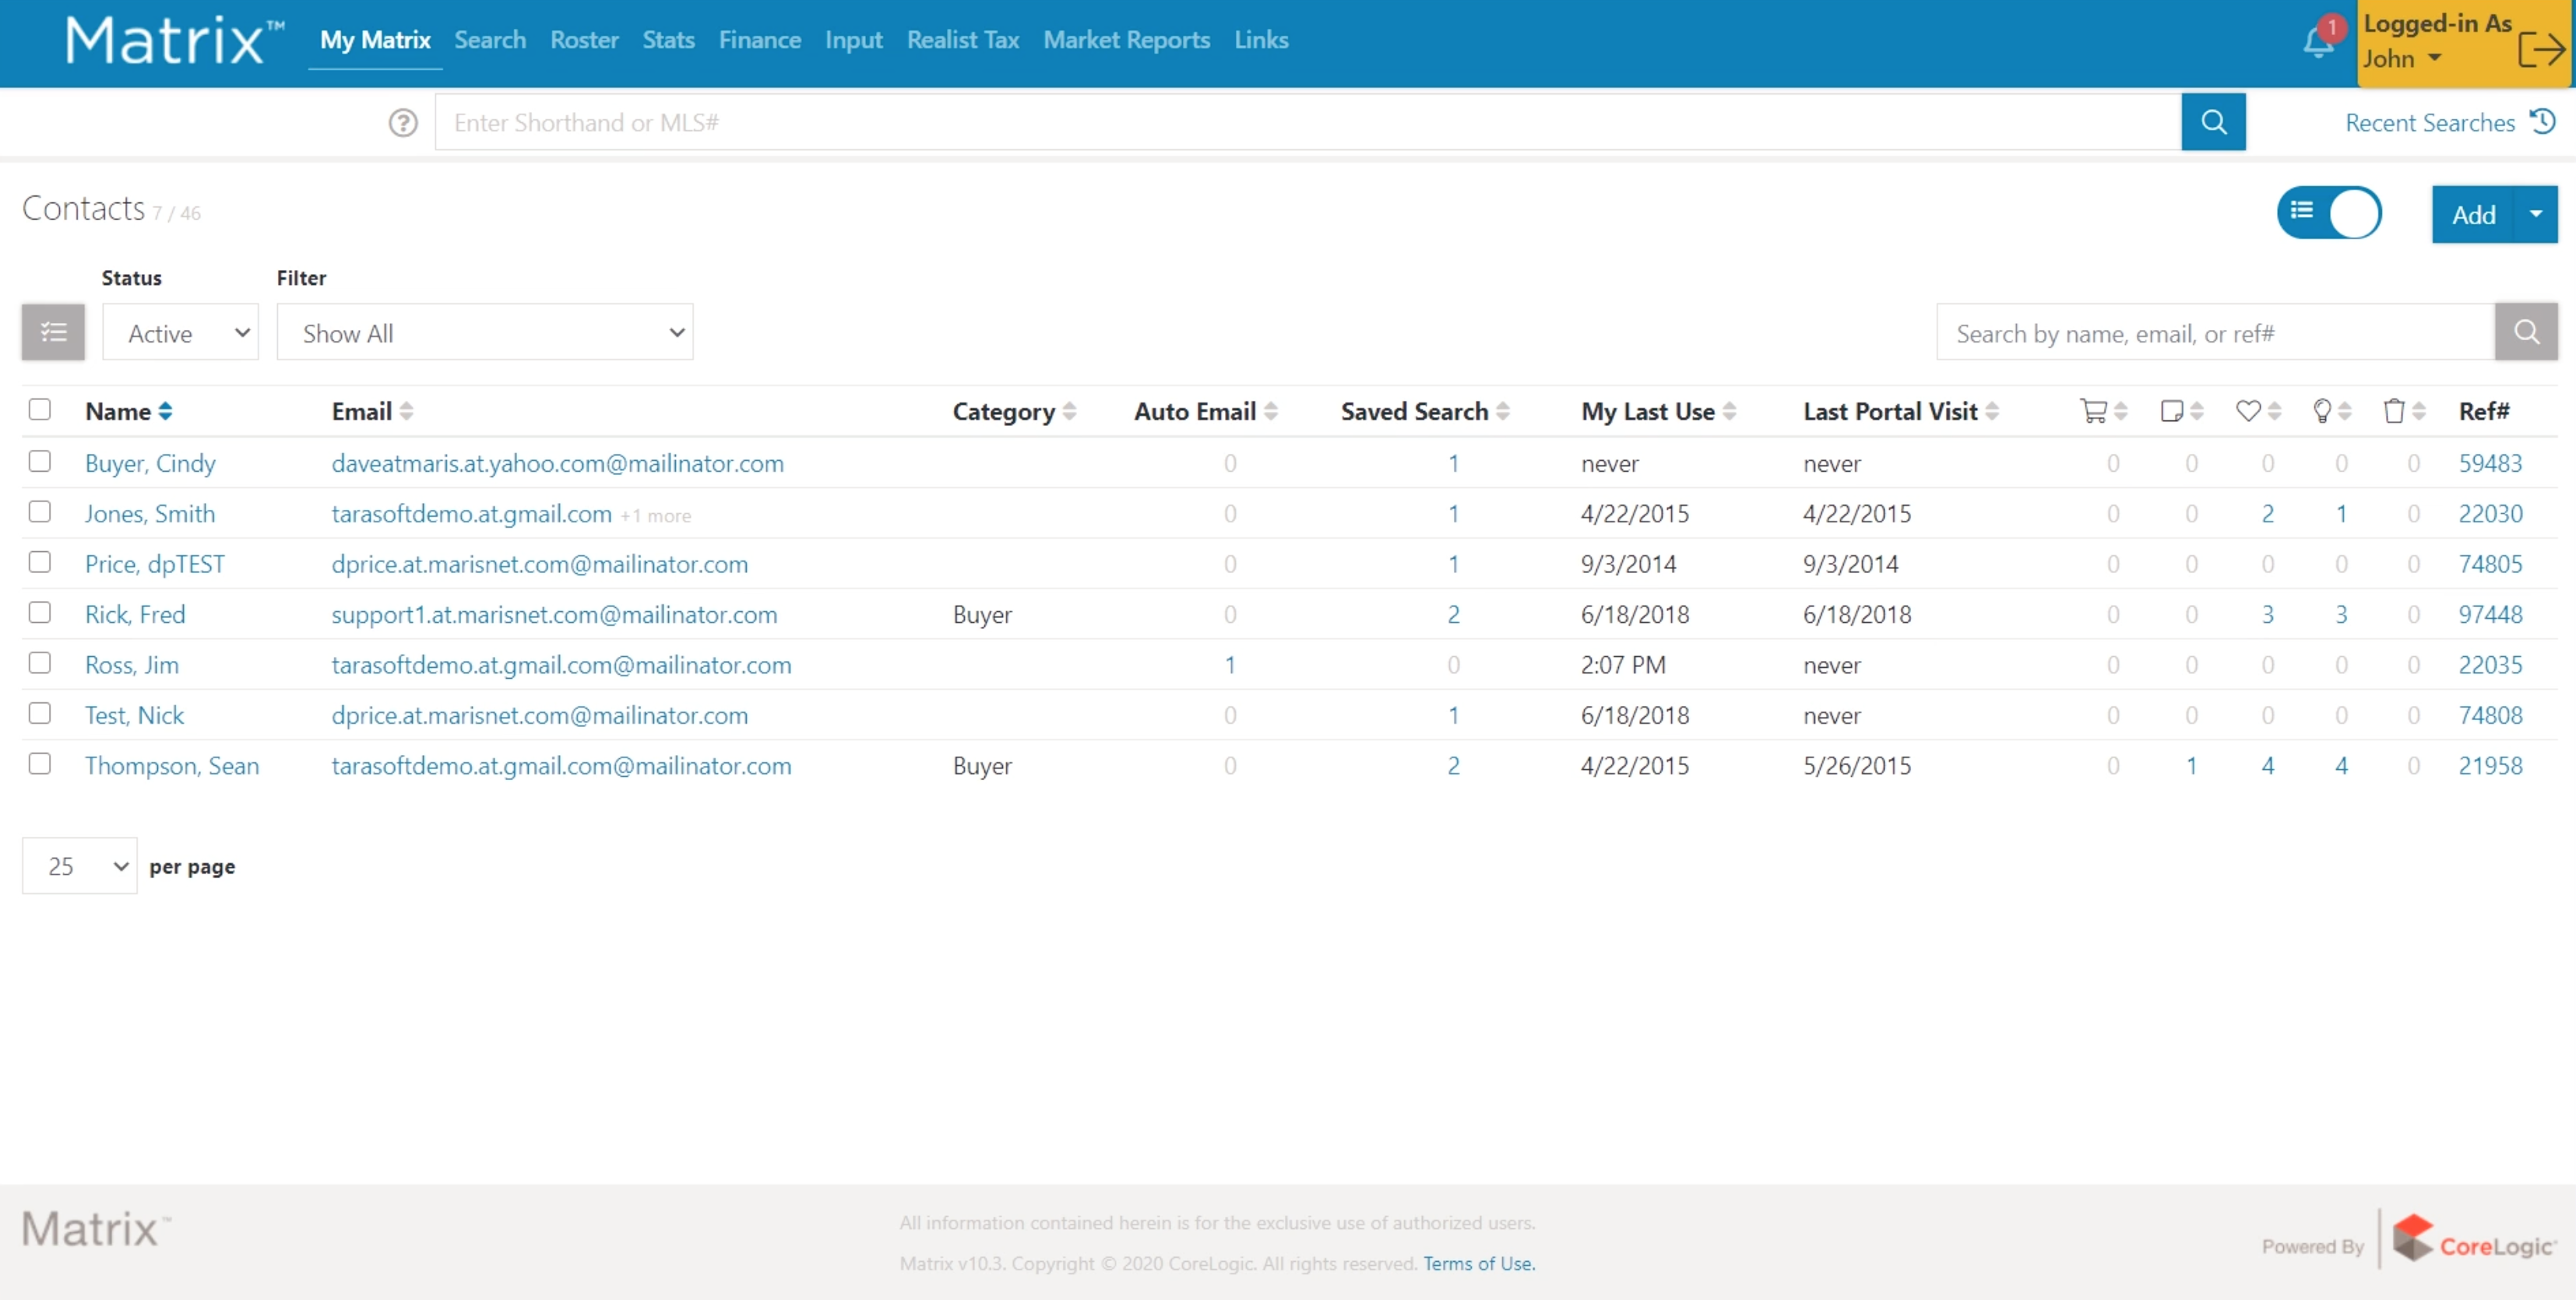Select the checkbox for Rick, Fred
Viewport: 2576px width, 1300px height.
(40, 612)
